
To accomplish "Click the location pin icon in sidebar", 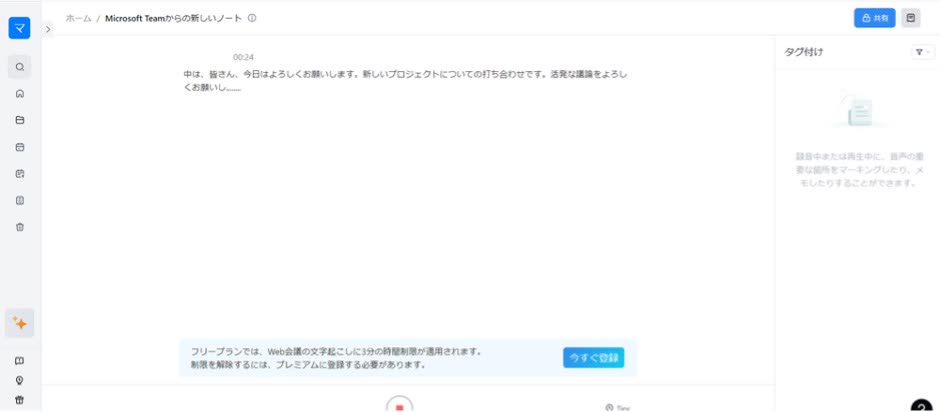I will (x=20, y=381).
